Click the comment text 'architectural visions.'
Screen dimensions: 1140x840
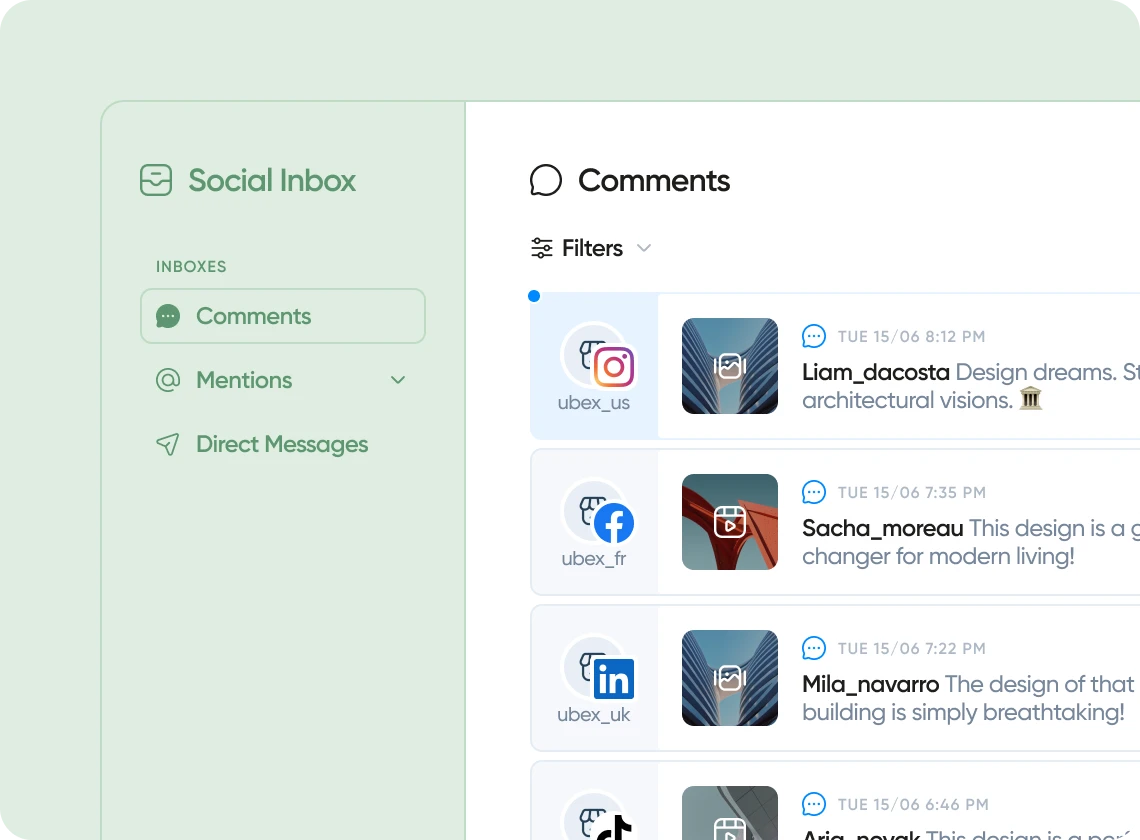tap(907, 400)
